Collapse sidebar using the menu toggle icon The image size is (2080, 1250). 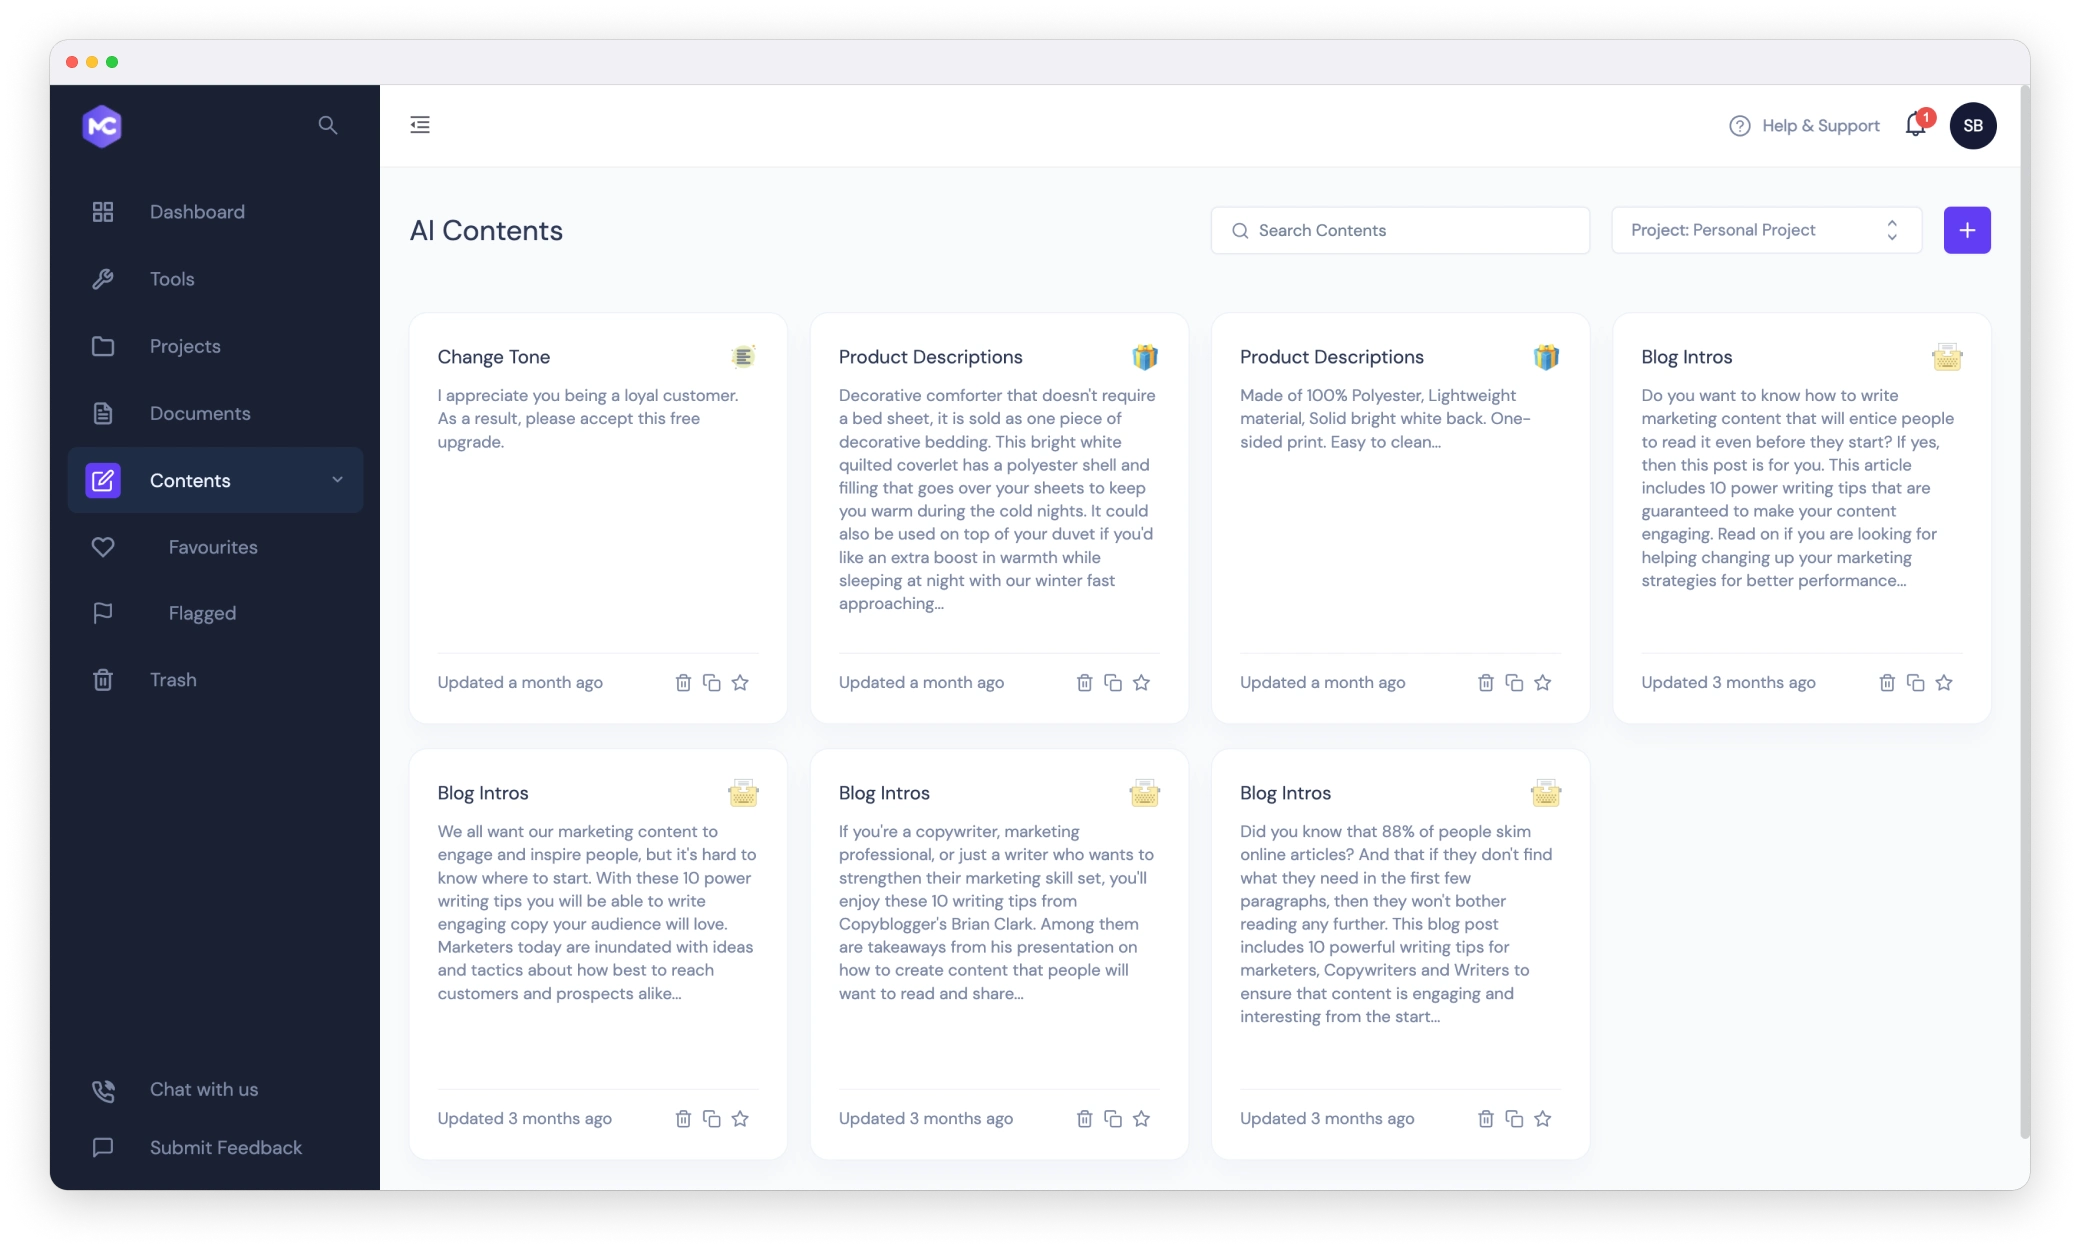(420, 125)
